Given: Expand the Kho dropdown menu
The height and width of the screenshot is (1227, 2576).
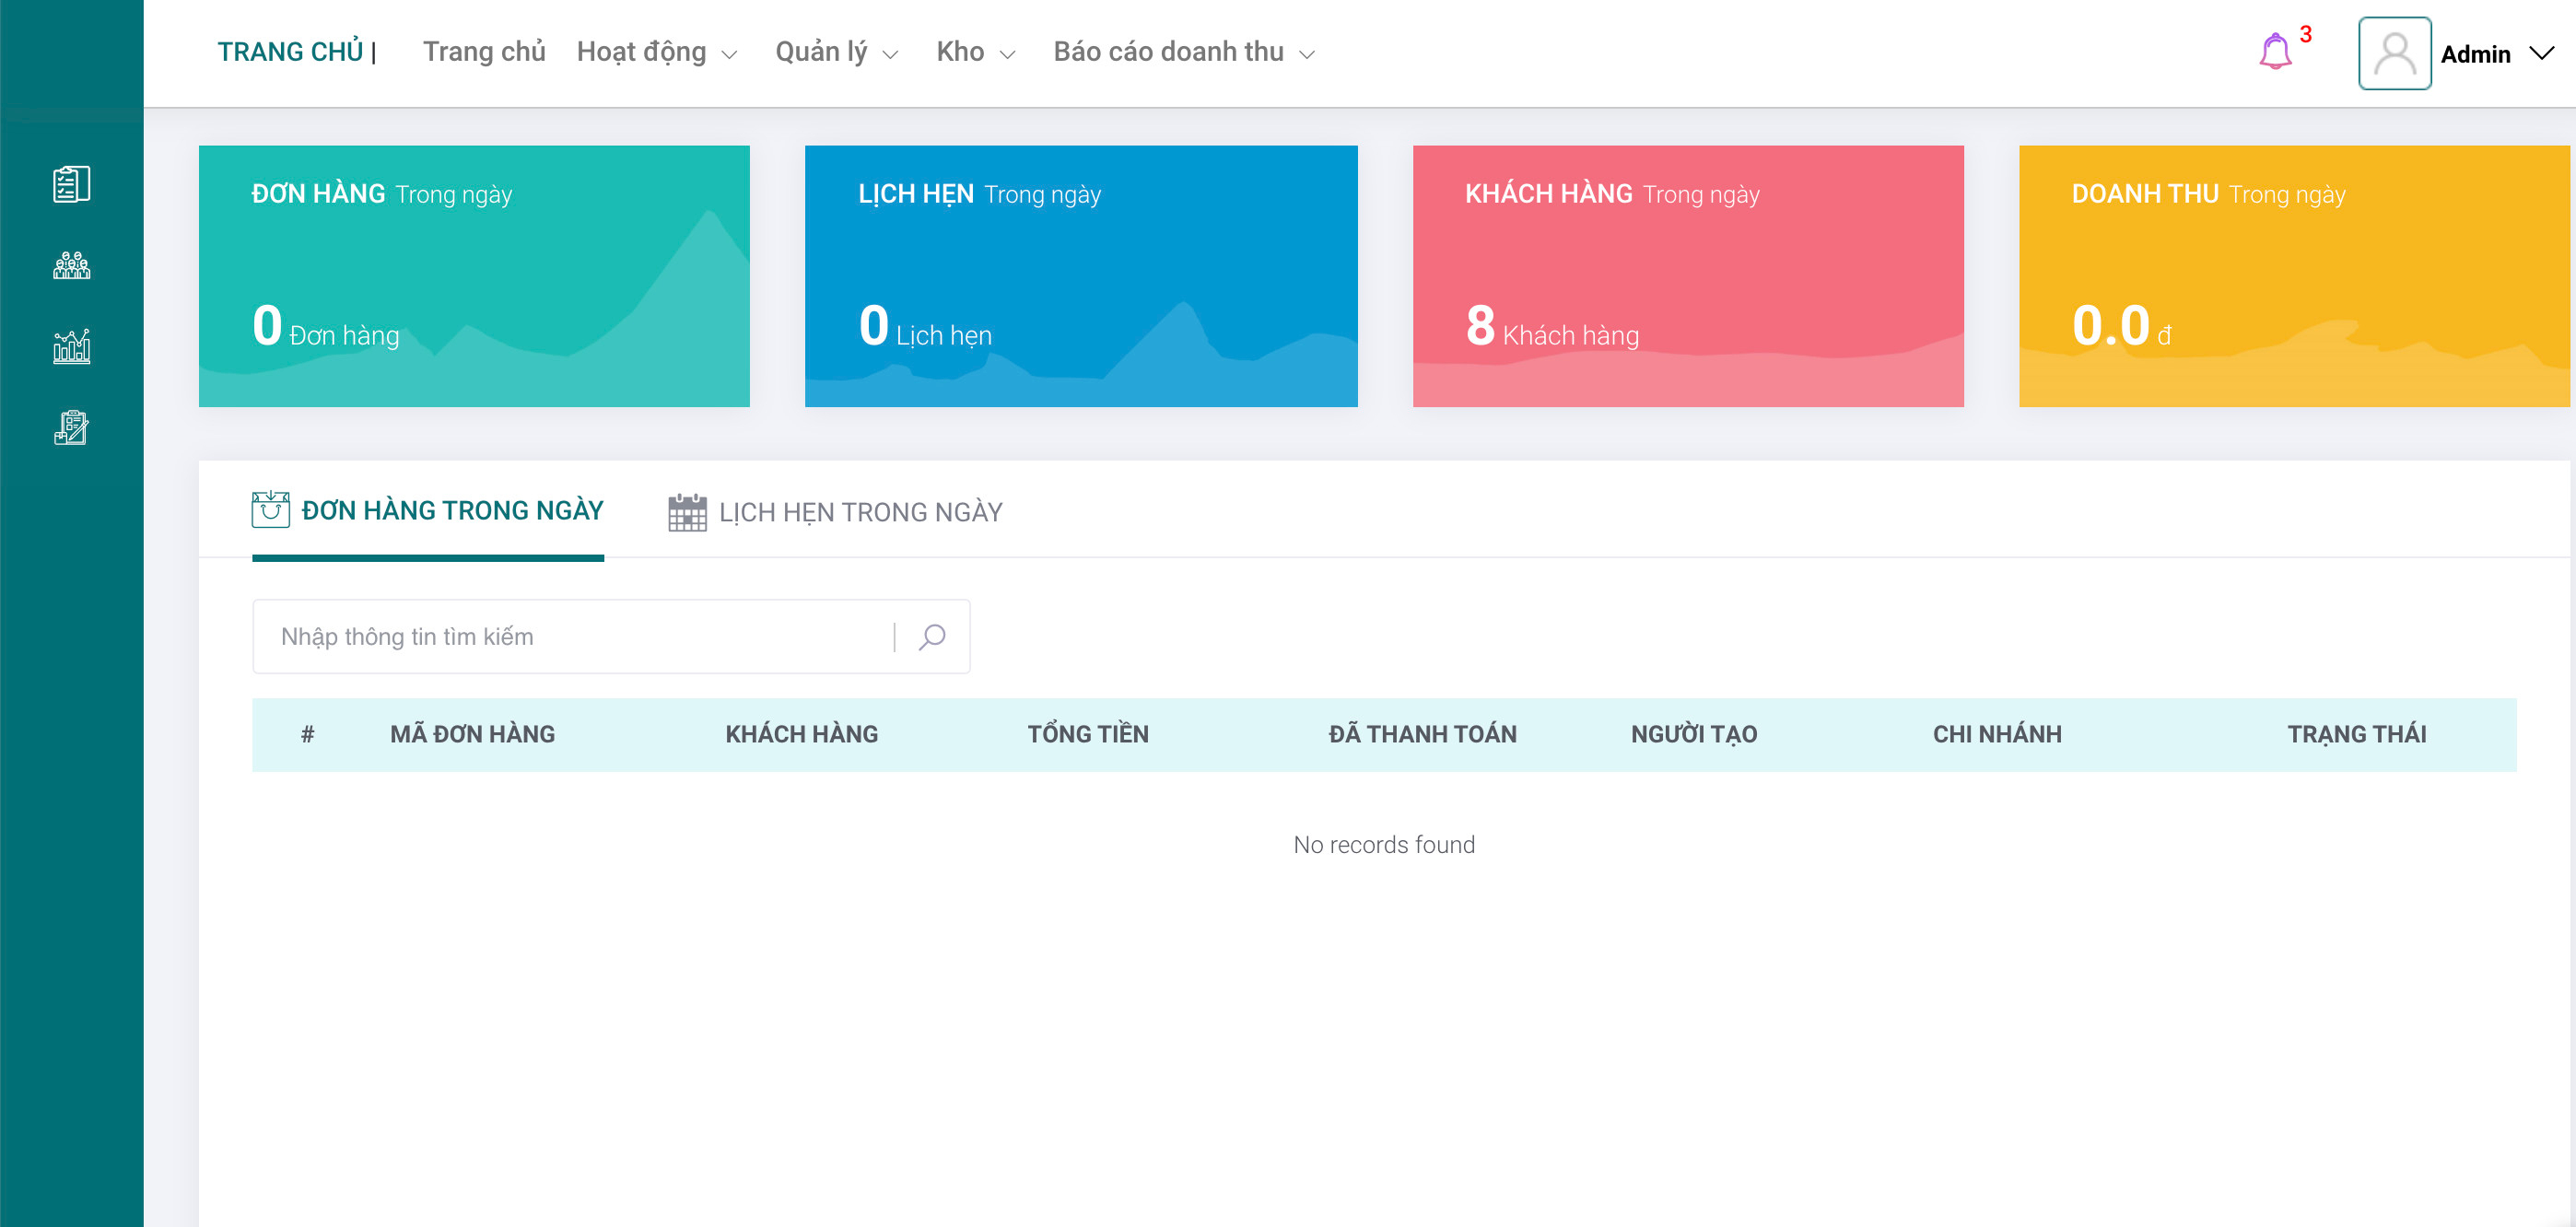Looking at the screenshot, I should pyautogui.click(x=975, y=52).
